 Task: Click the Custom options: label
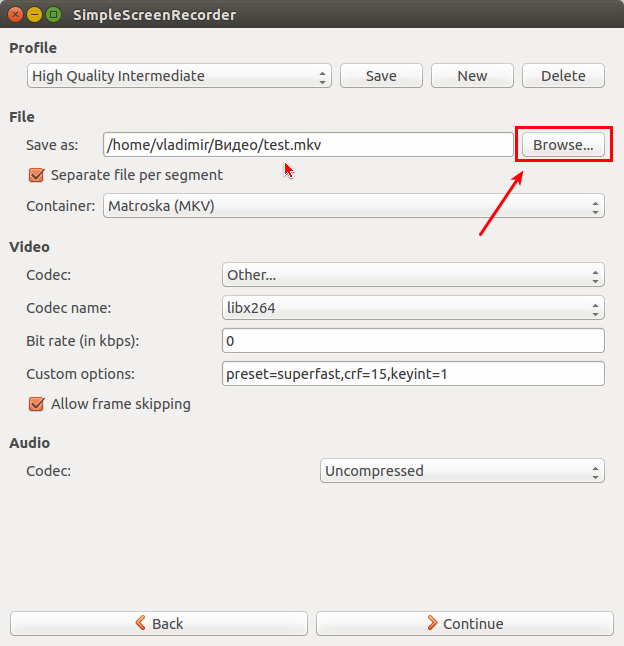(80, 374)
